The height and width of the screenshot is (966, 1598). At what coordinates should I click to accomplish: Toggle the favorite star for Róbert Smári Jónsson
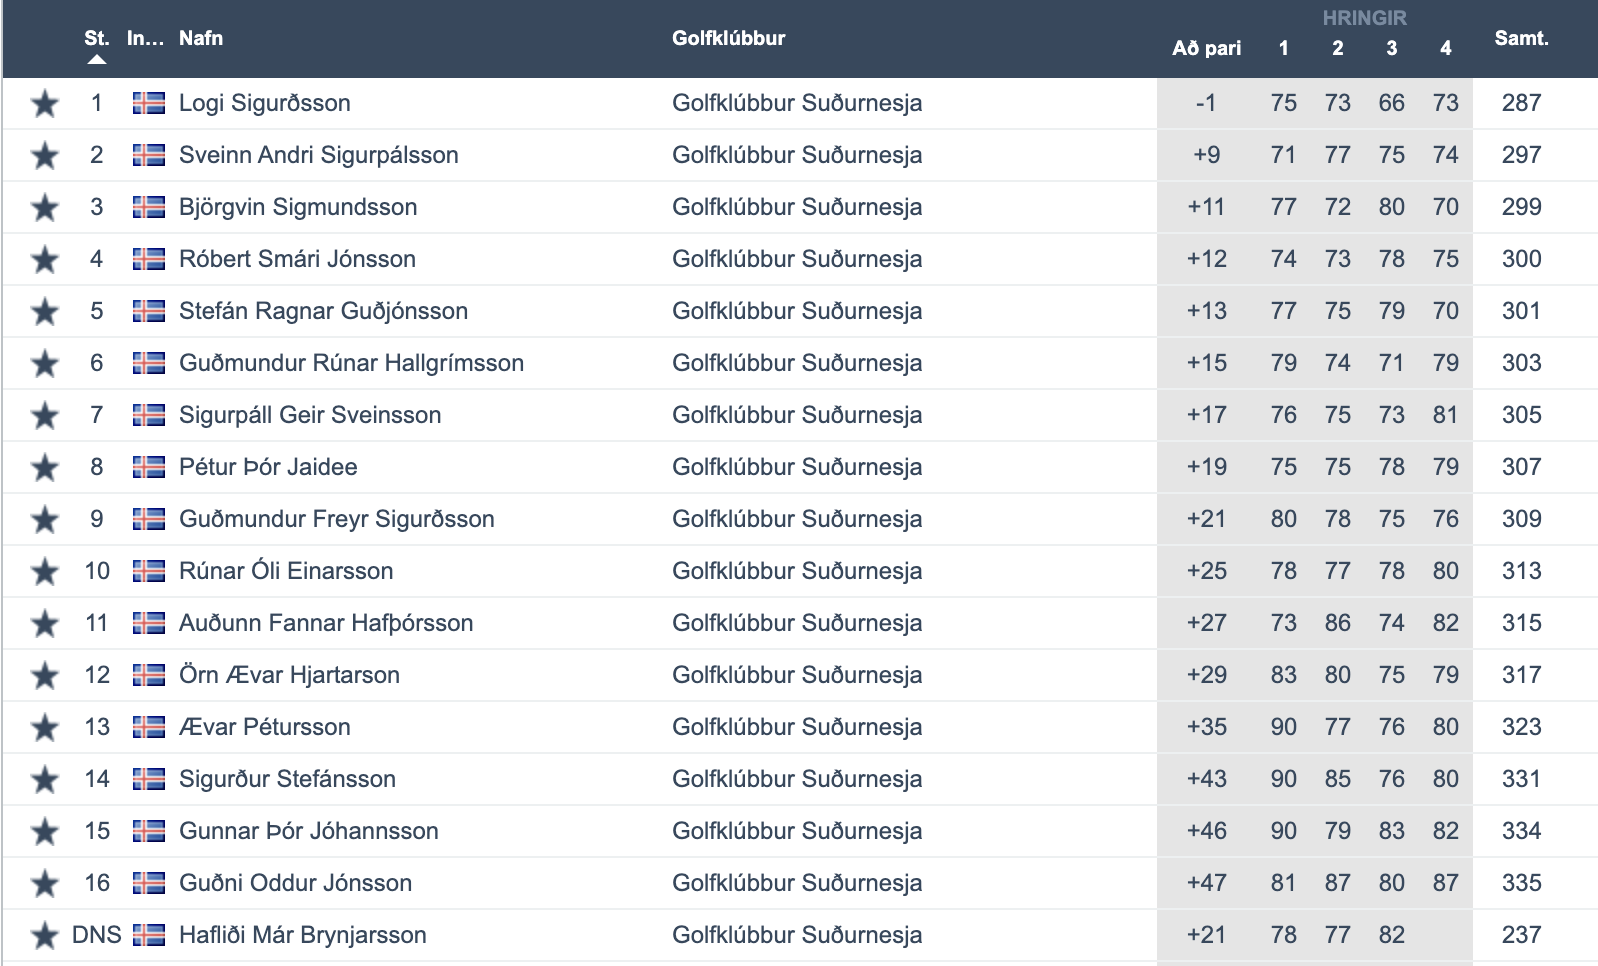tap(44, 259)
